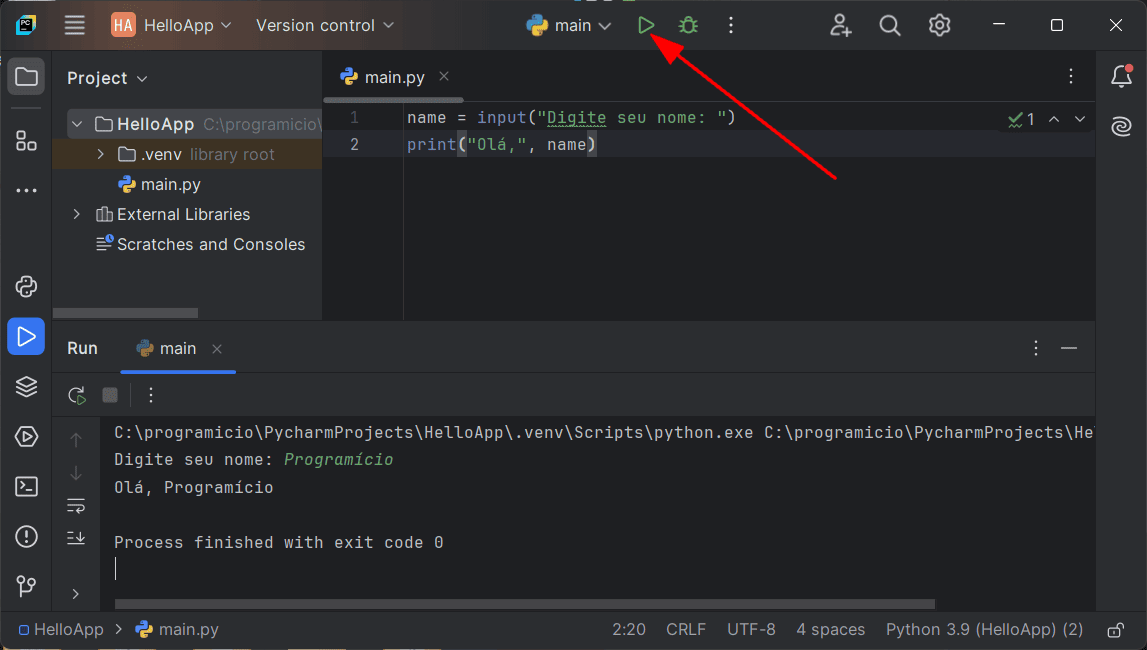Open Python Console tool window
The width and height of the screenshot is (1147, 650).
(26, 287)
